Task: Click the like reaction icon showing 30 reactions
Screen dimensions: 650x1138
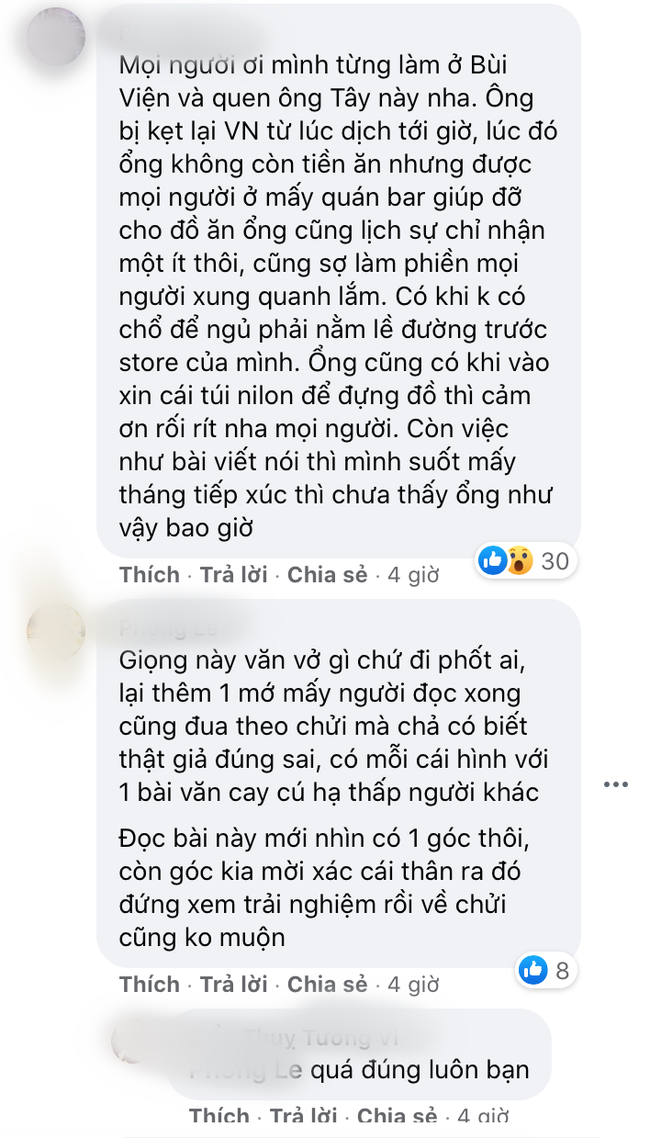Action: coord(493,560)
